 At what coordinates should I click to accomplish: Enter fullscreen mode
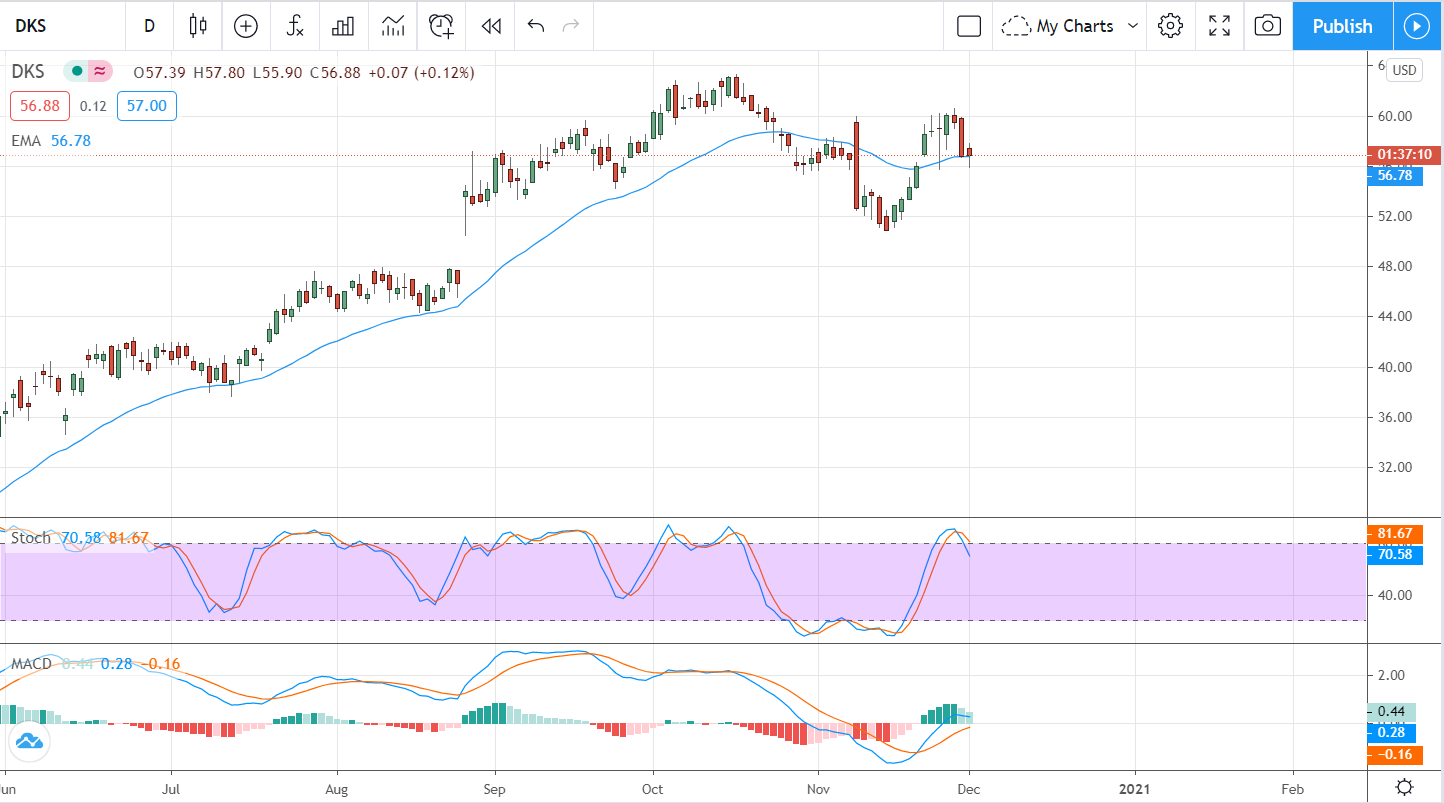coord(1219,26)
